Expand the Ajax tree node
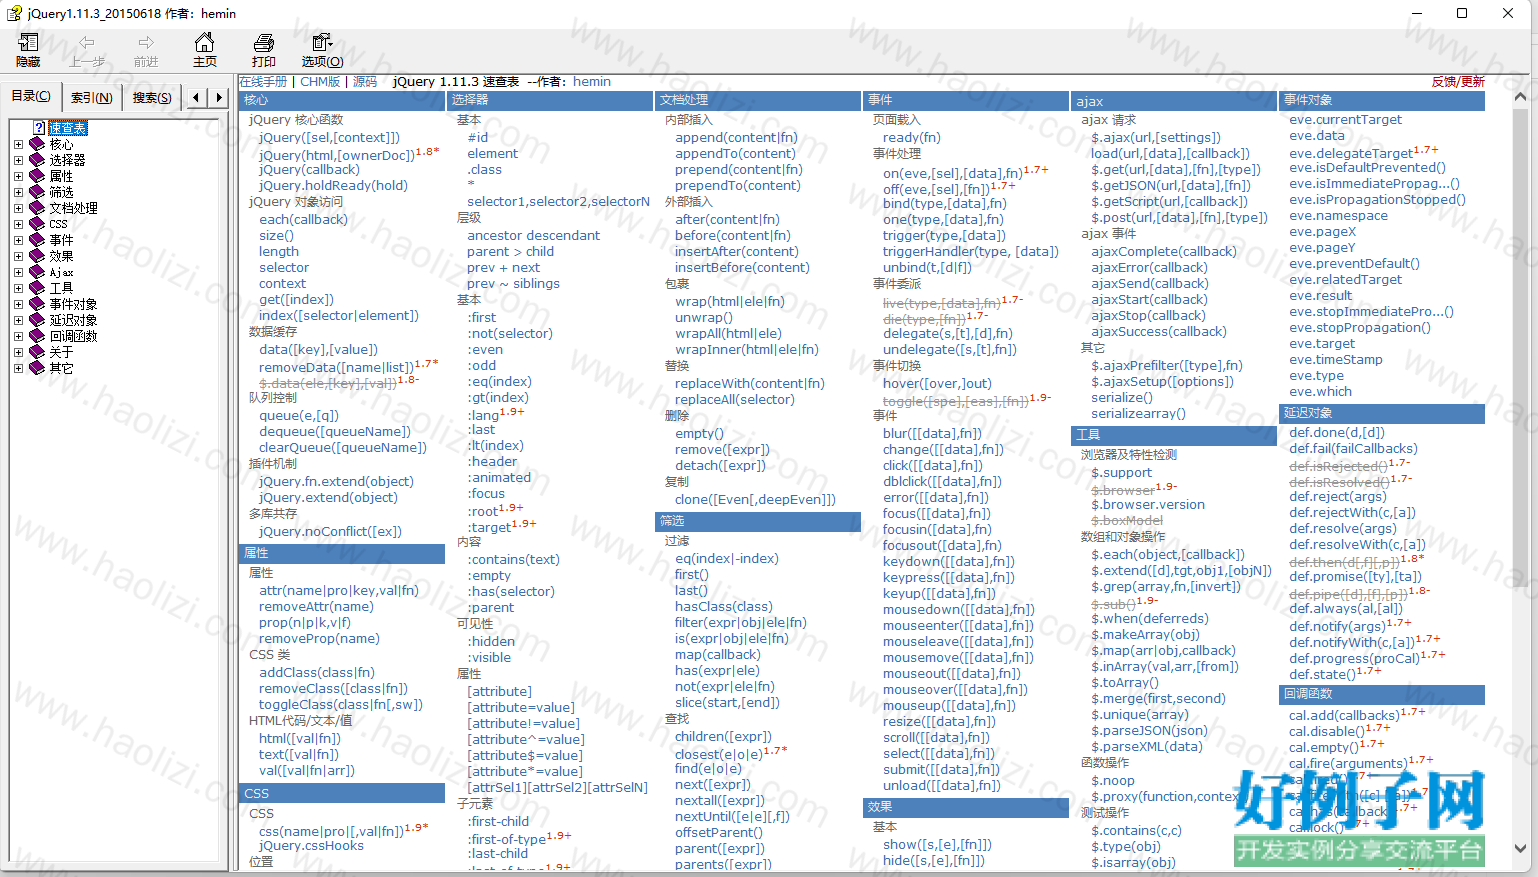This screenshot has width=1538, height=877. click(x=18, y=272)
